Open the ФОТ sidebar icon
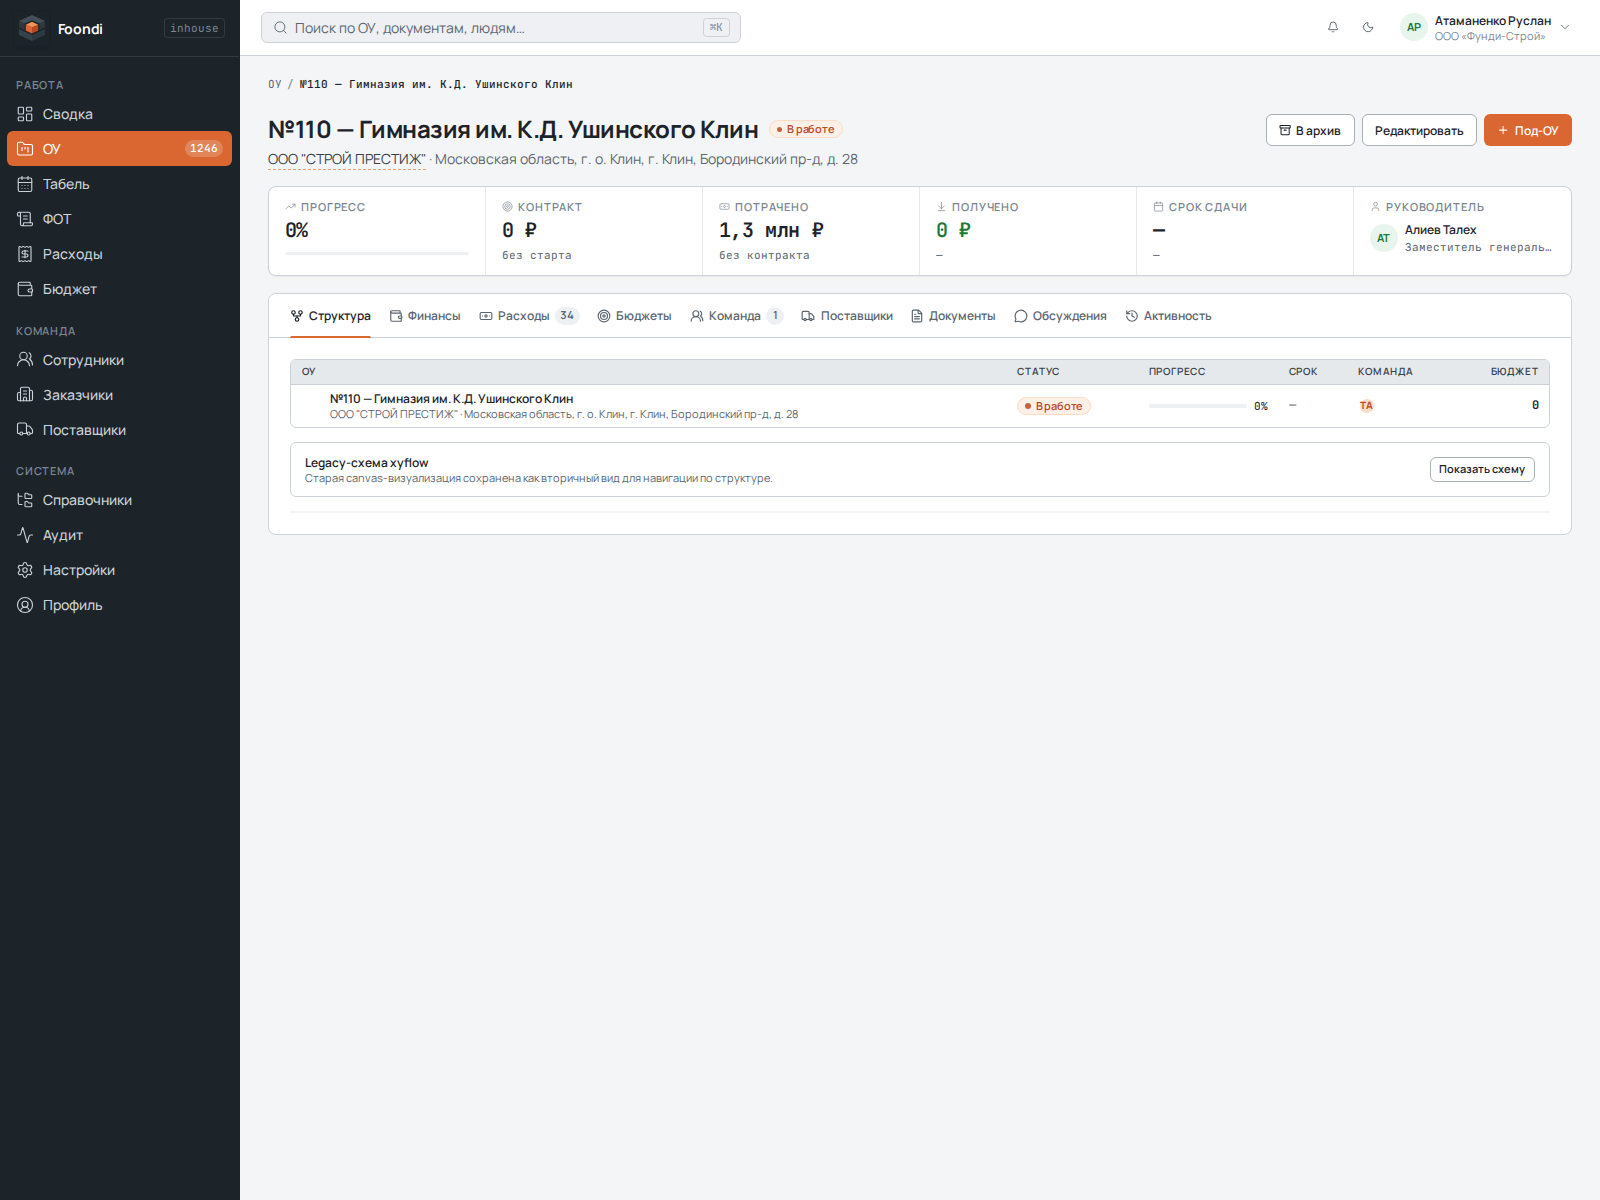The width and height of the screenshot is (1600, 1200). (25, 219)
